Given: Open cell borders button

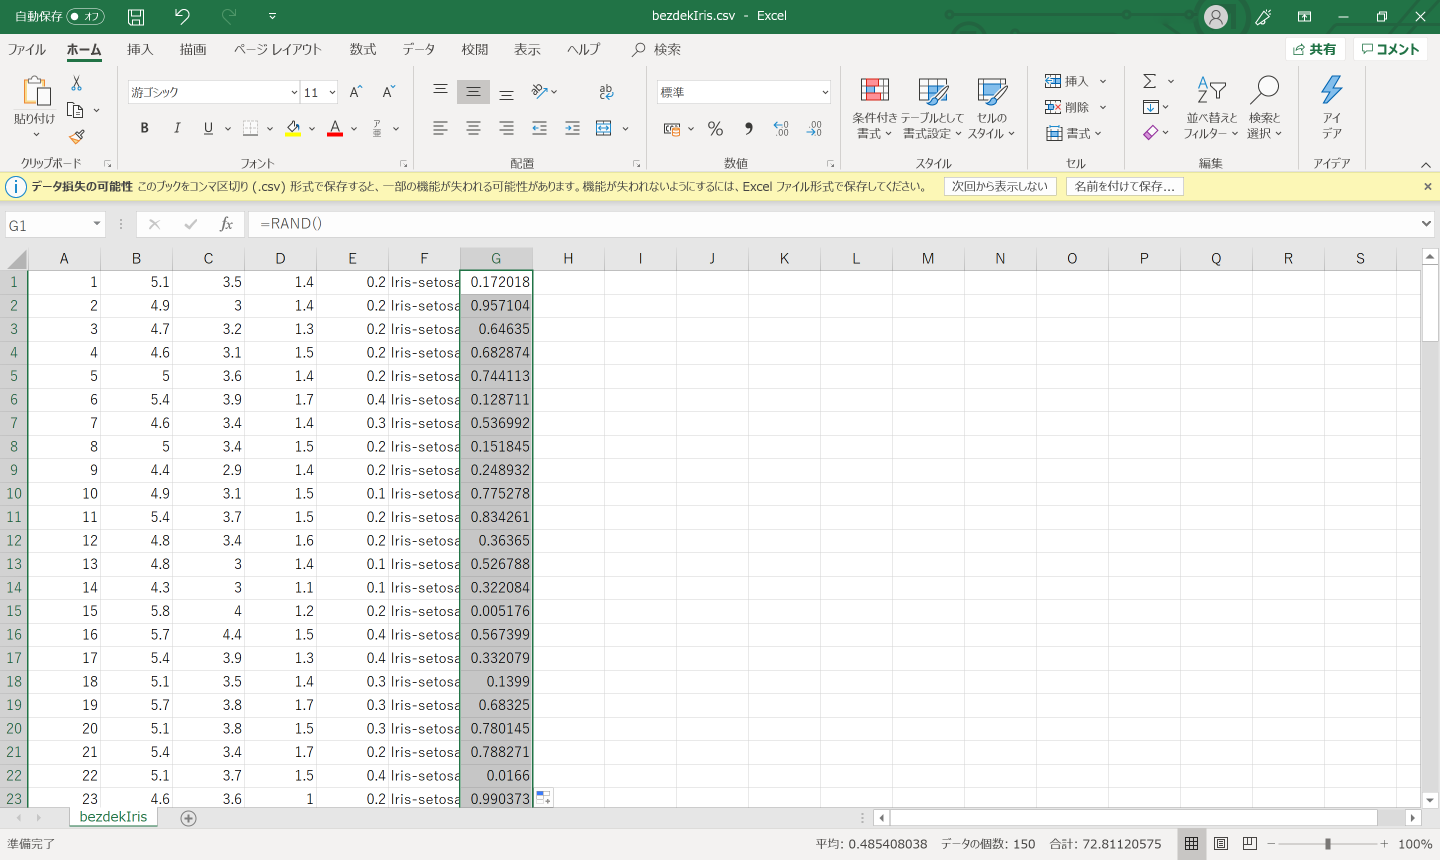Looking at the screenshot, I should [251, 128].
